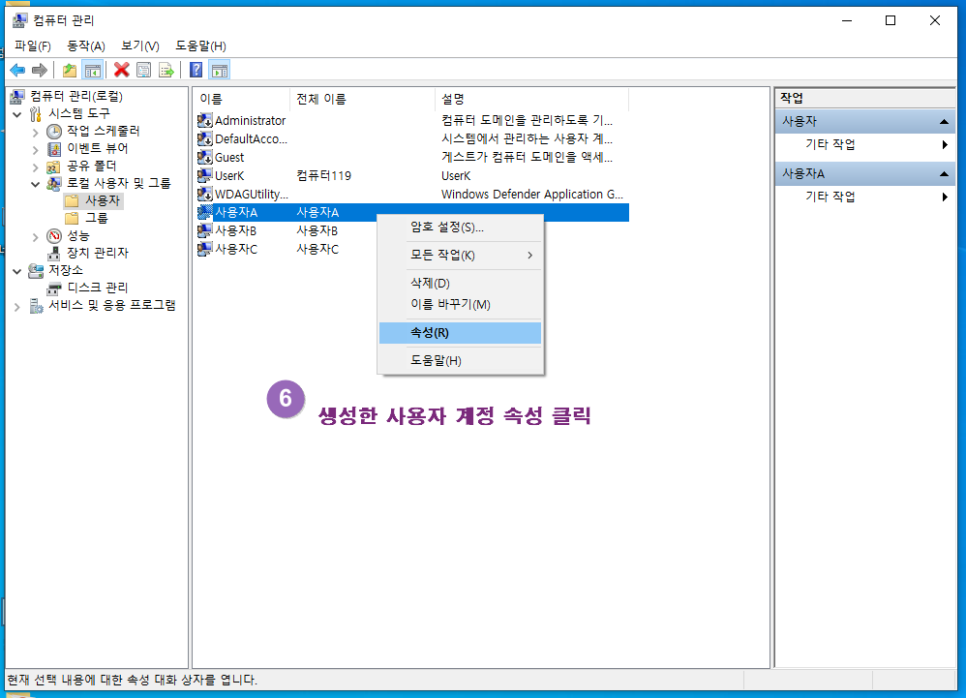
Task: Open 기타 작업 under 사용자A section
Action: [x=830, y=197]
